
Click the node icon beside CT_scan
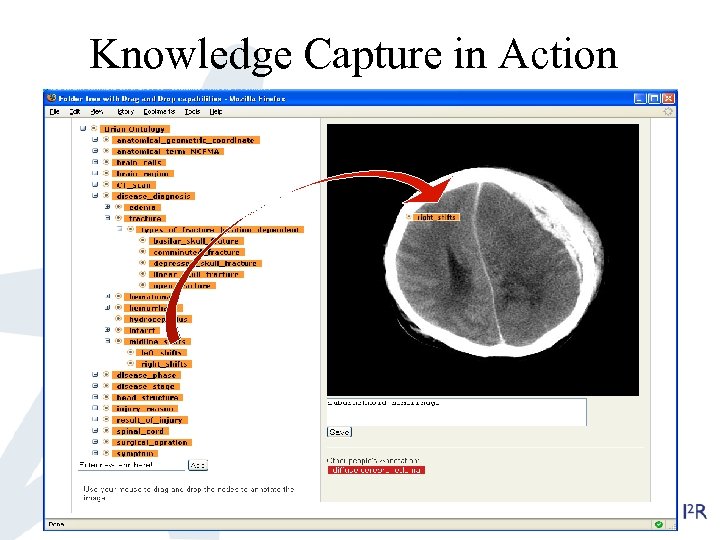106,185
